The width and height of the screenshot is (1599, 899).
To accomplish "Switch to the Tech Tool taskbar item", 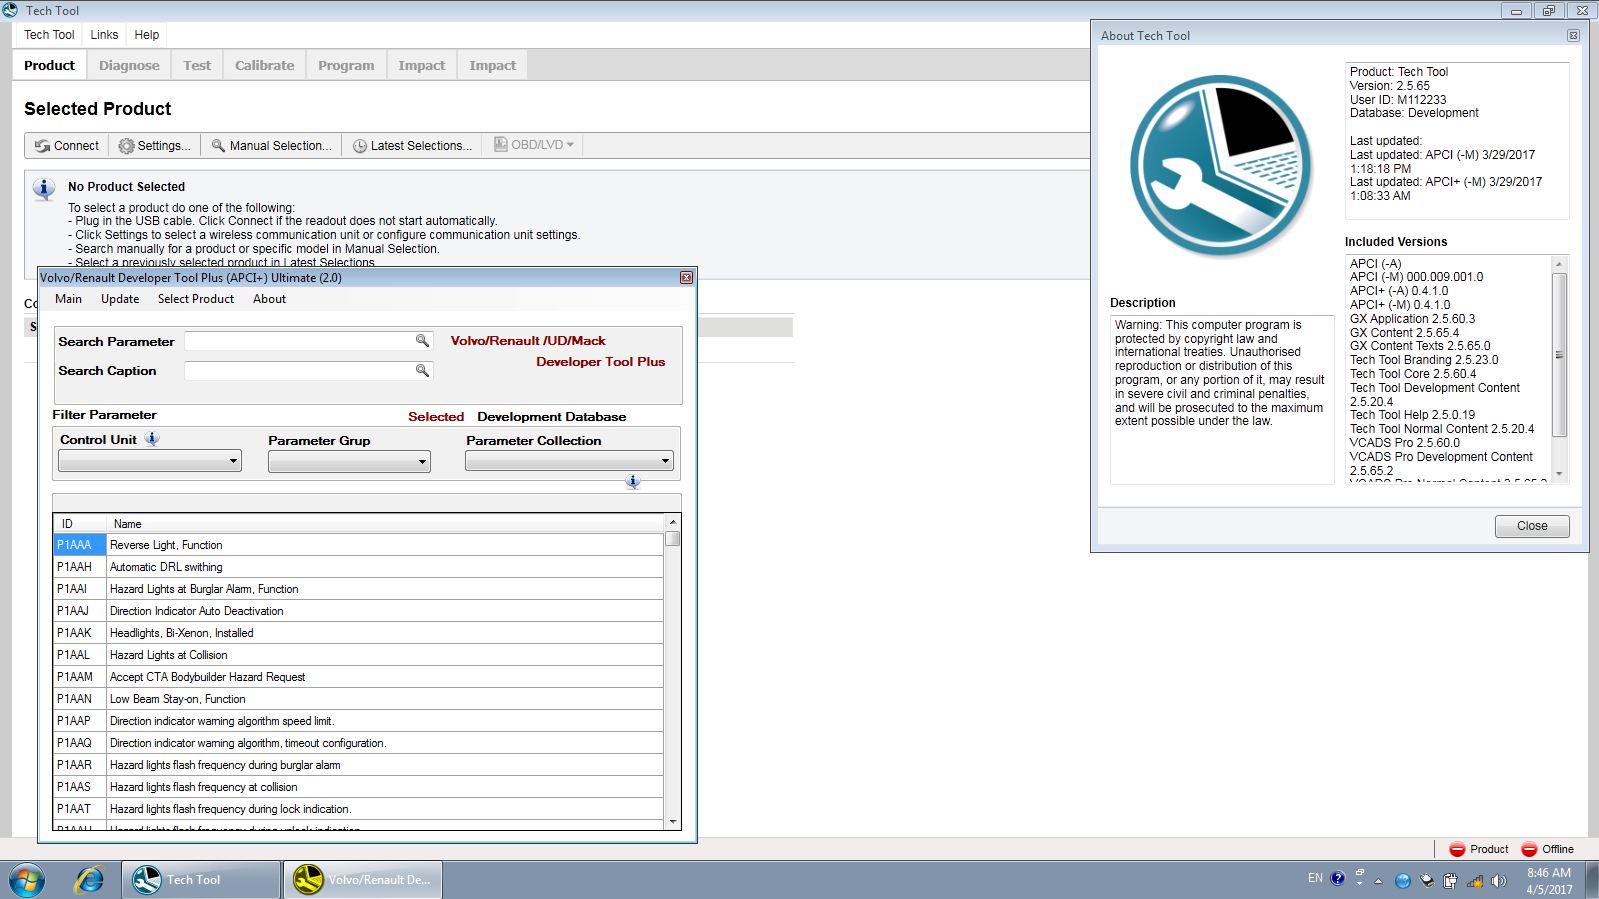I will point(201,880).
